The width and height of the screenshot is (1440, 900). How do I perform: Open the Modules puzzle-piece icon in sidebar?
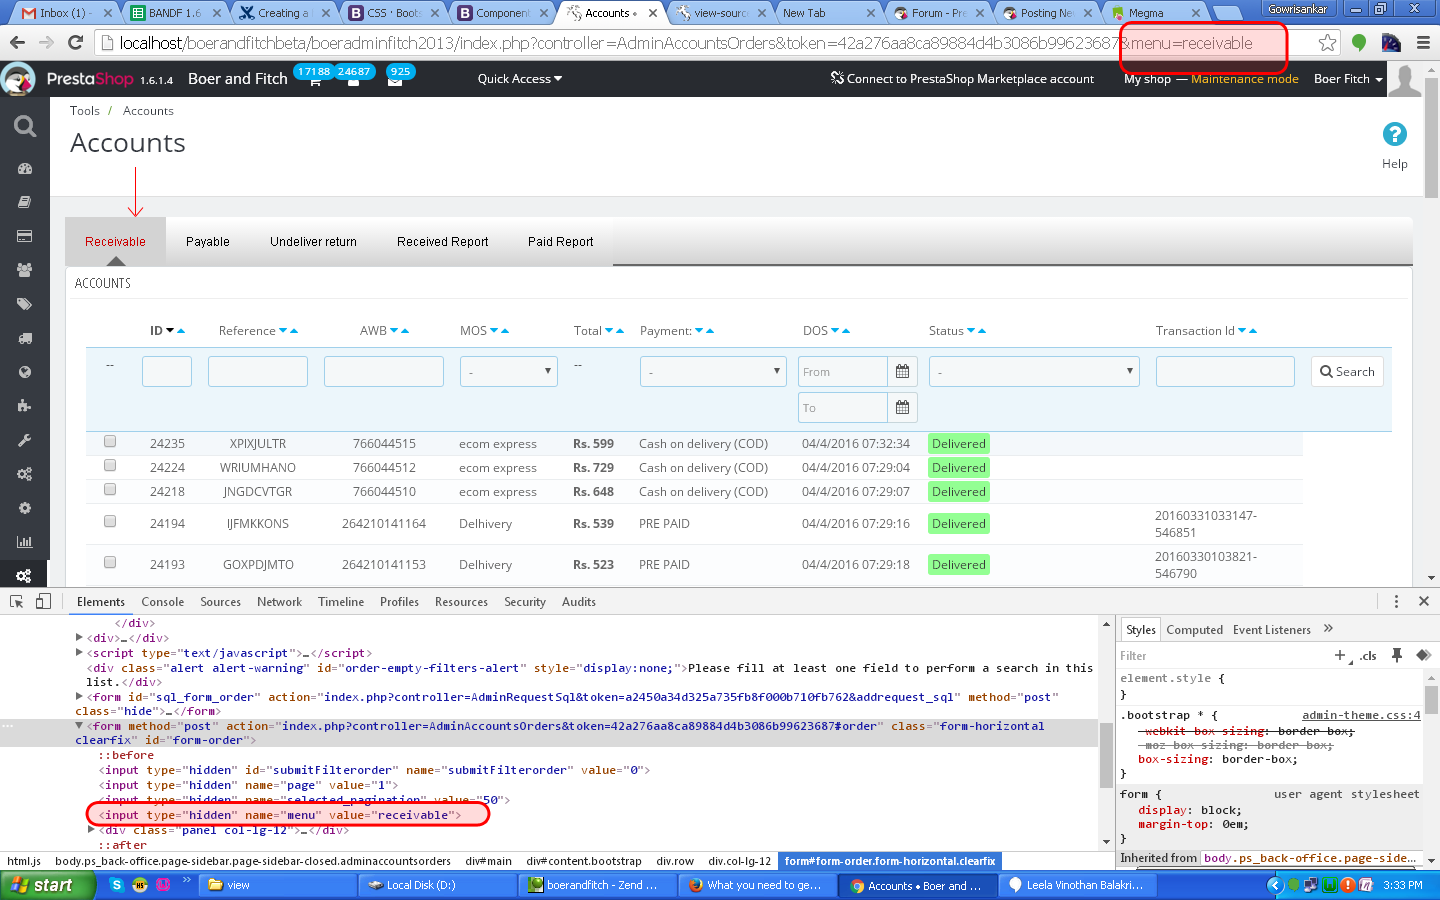(25, 406)
